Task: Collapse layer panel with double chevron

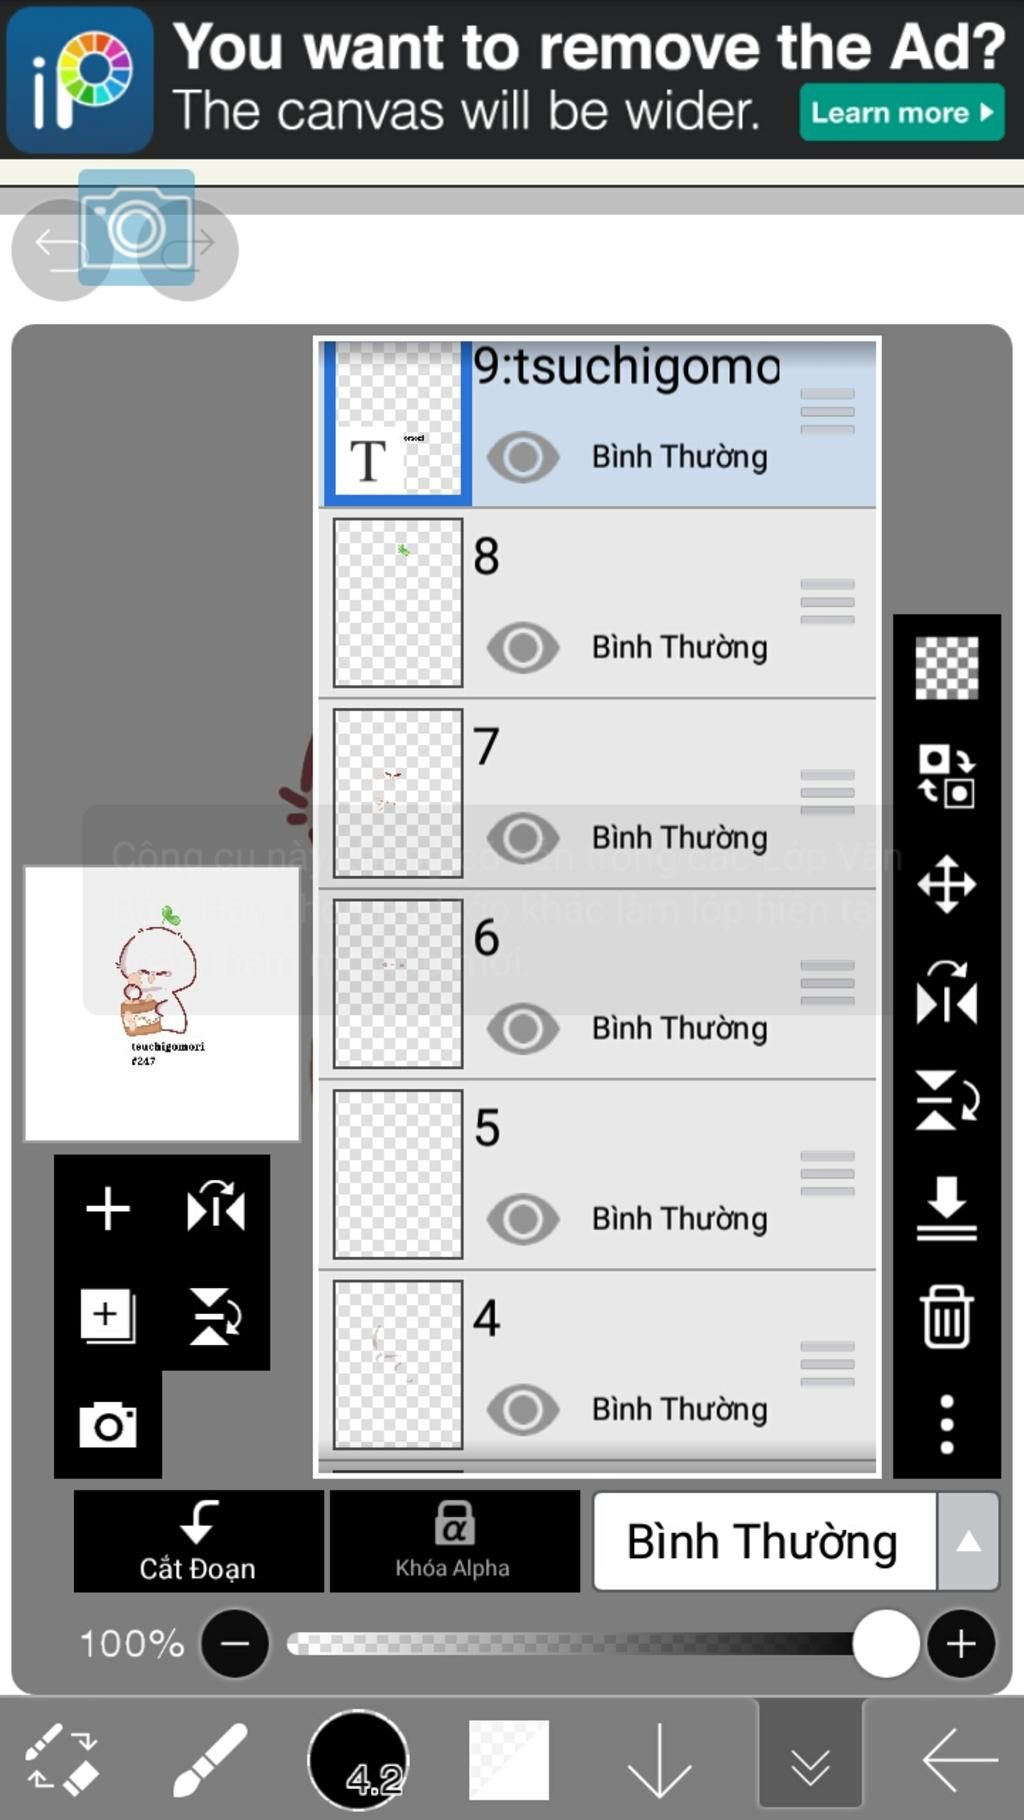Action: click(x=810, y=1759)
